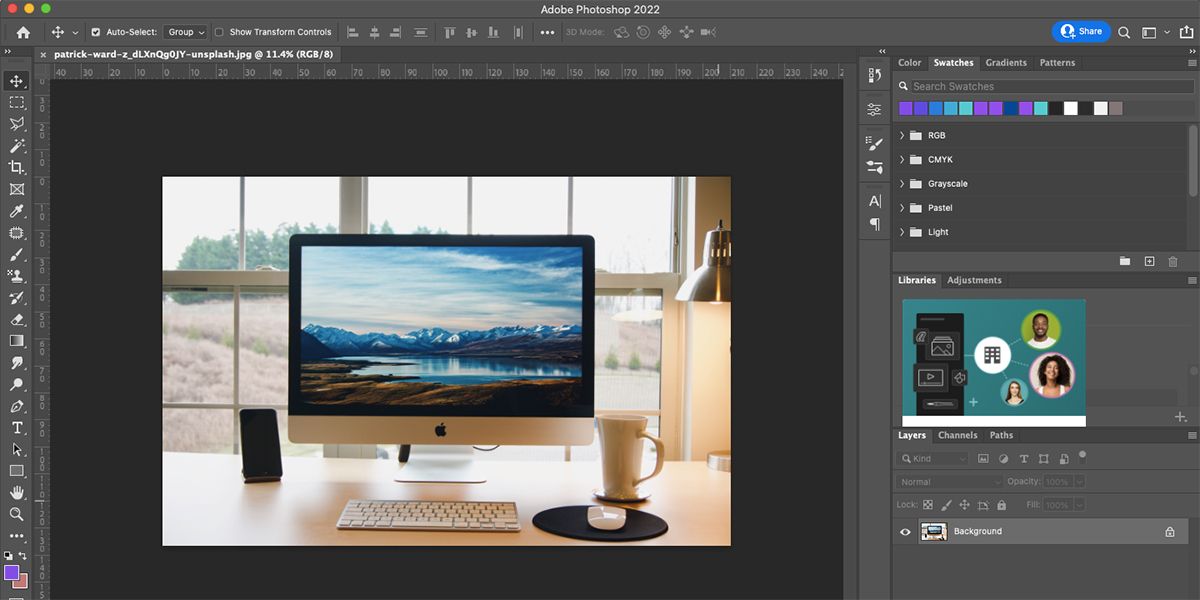The image size is (1200, 600).
Task: Hide the Background layer visibility
Action: pyautogui.click(x=905, y=531)
